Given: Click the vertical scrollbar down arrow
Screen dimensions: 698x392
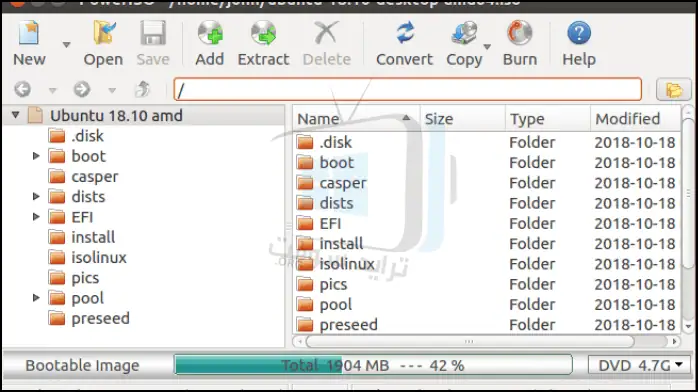Looking at the screenshot, I should click(x=688, y=327).
